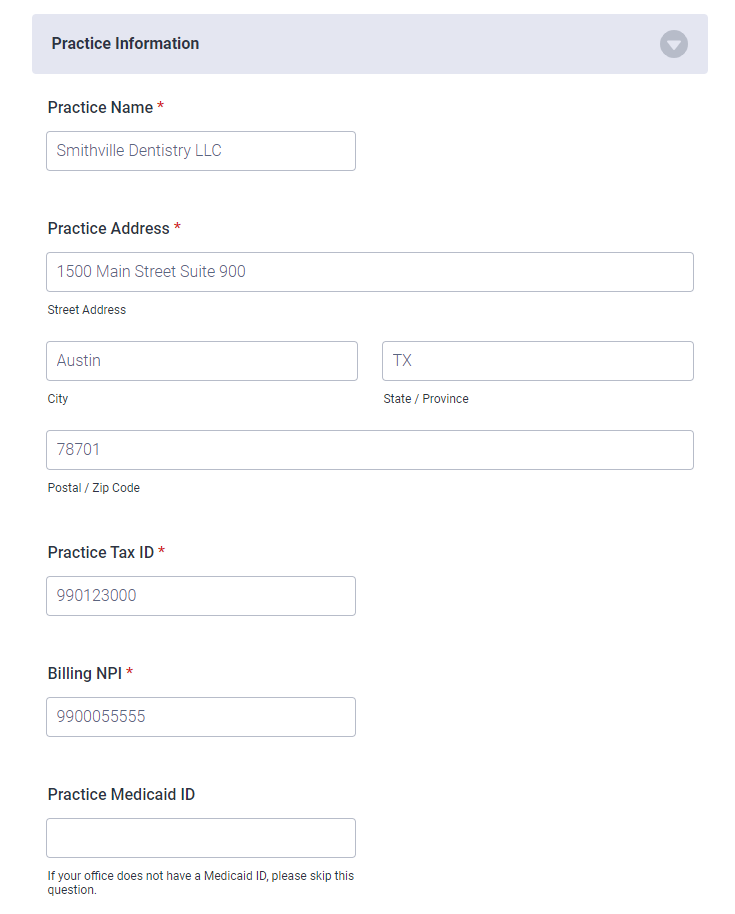Click the Practice Address label
The height and width of the screenshot is (914, 735).
108,228
